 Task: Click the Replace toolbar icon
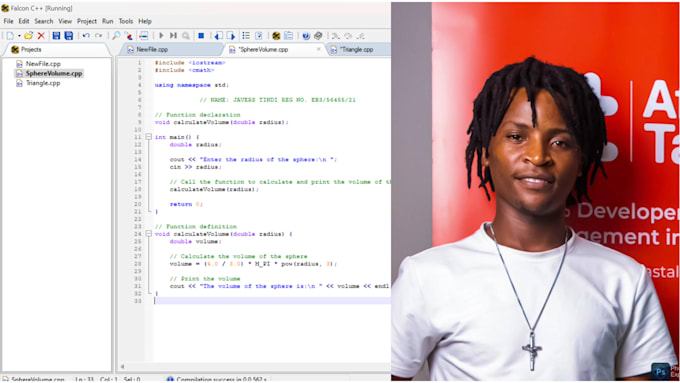128,36
